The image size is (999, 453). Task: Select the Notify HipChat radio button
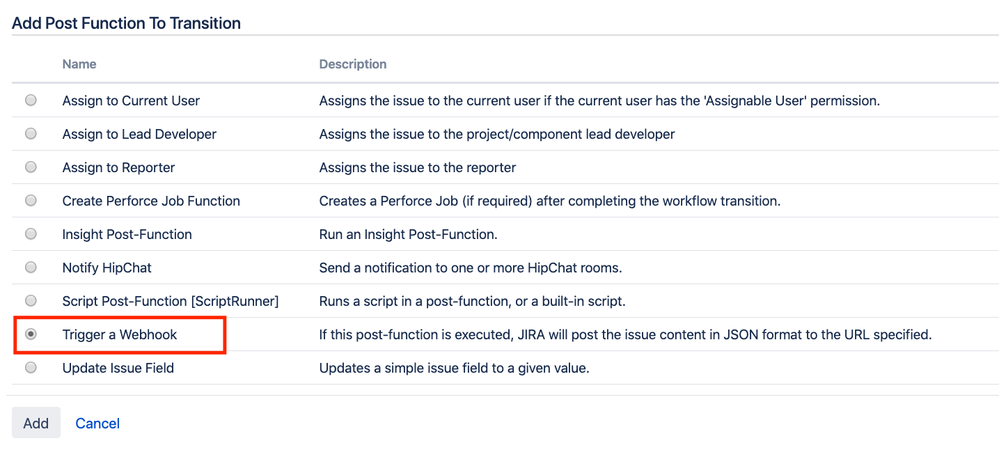[x=31, y=268]
